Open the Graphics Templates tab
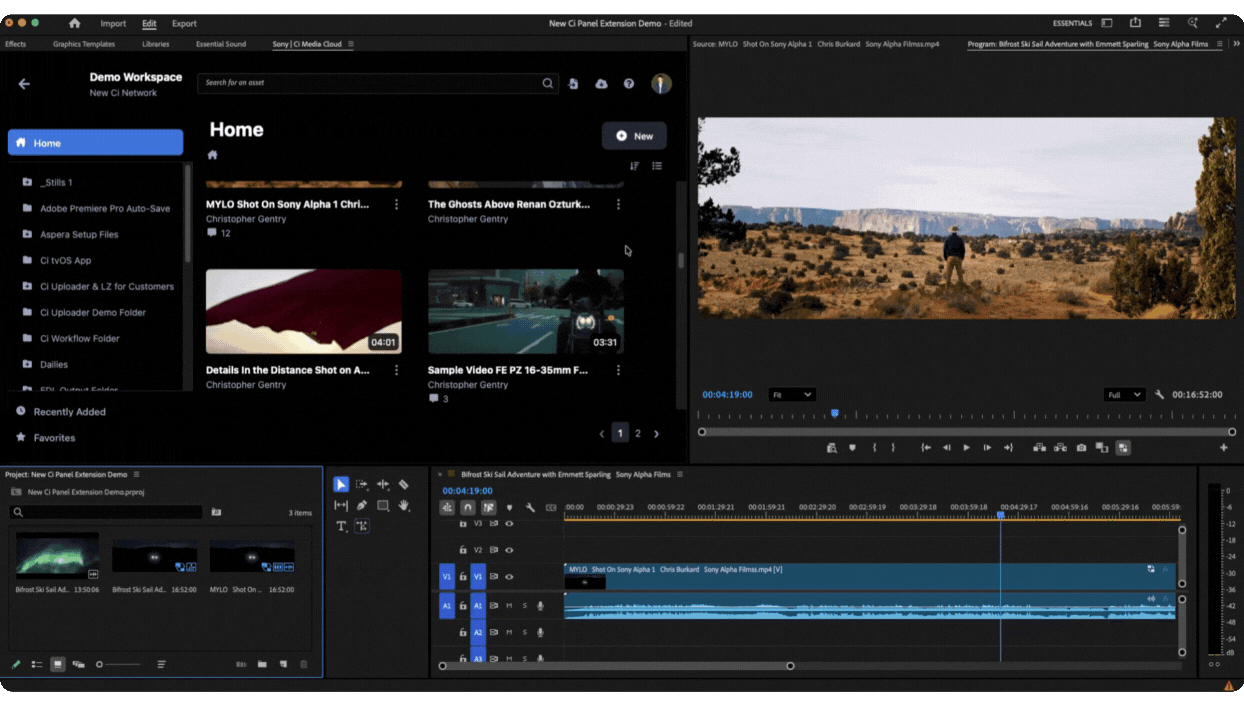This screenshot has height=706, width=1244. pos(84,44)
